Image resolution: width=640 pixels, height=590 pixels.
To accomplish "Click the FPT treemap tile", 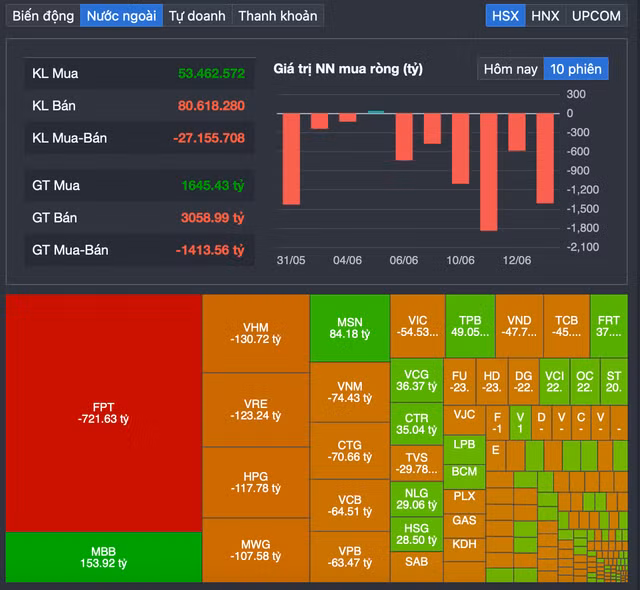I will click(x=104, y=413).
